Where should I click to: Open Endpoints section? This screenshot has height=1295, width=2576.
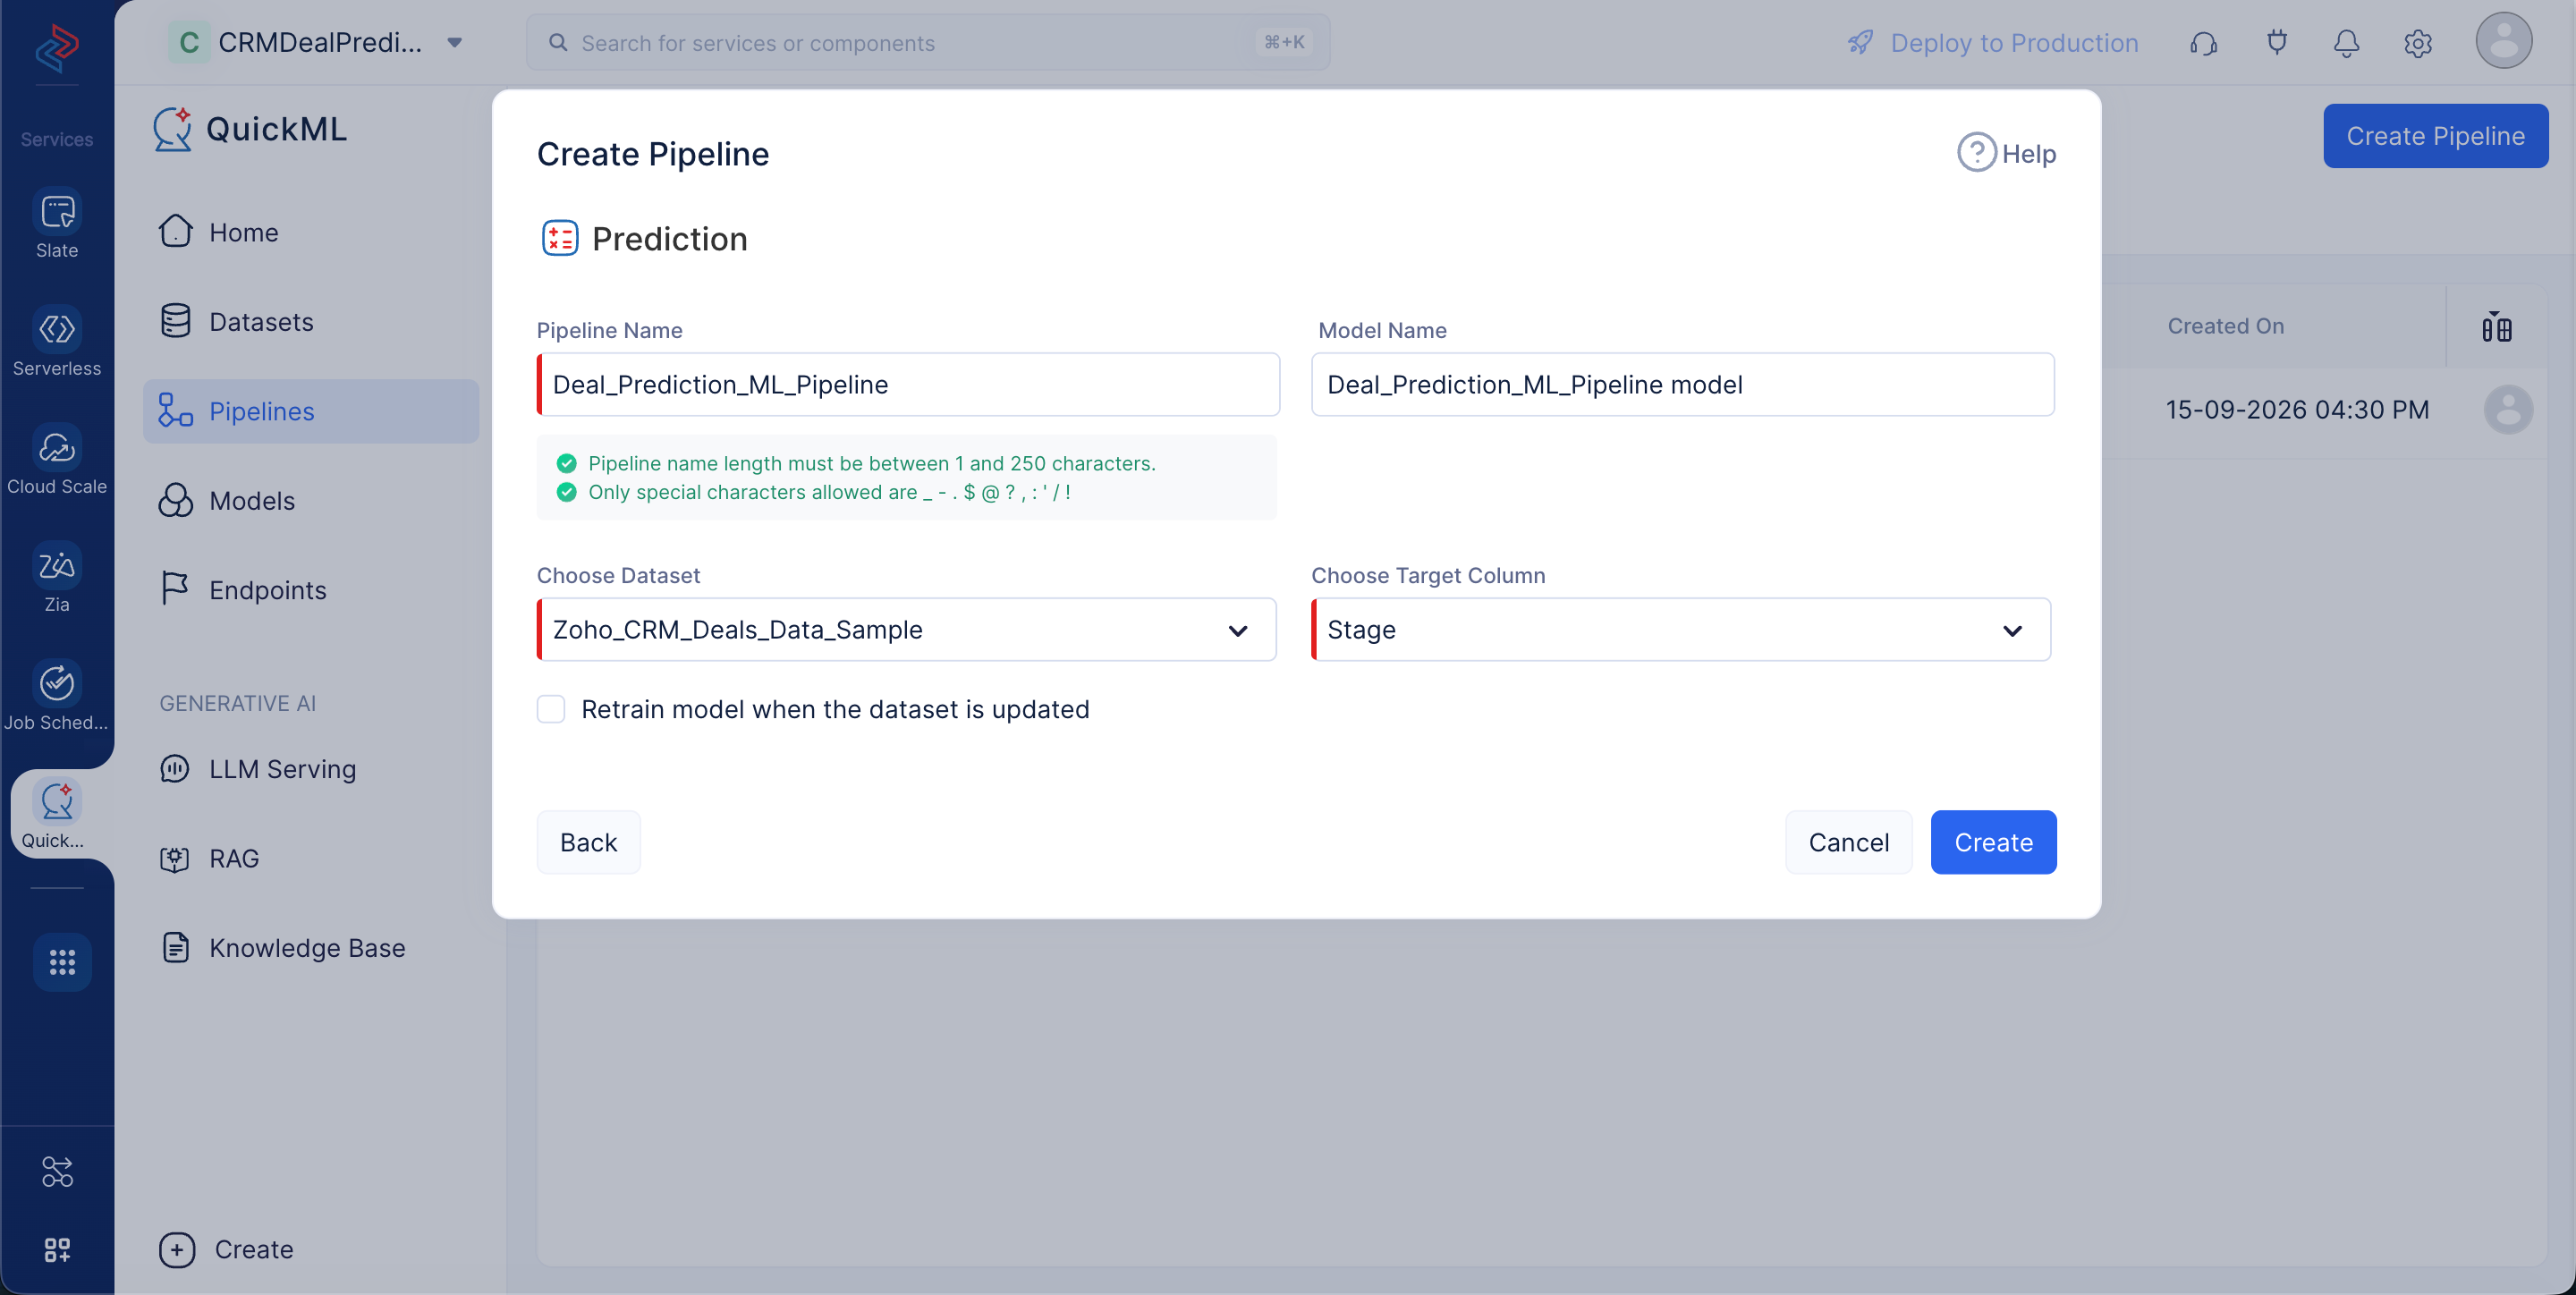pyautogui.click(x=311, y=590)
